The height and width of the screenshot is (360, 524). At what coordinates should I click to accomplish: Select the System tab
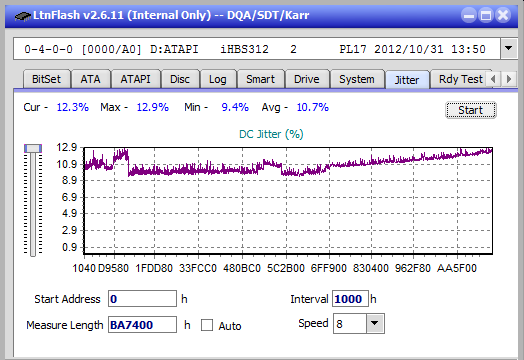tap(357, 79)
